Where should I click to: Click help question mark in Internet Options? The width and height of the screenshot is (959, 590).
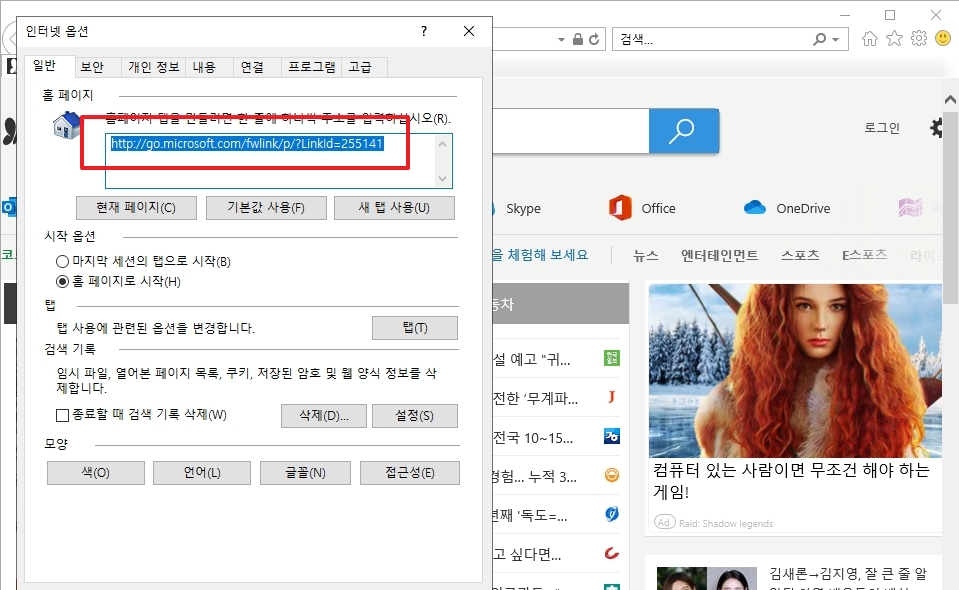click(423, 31)
